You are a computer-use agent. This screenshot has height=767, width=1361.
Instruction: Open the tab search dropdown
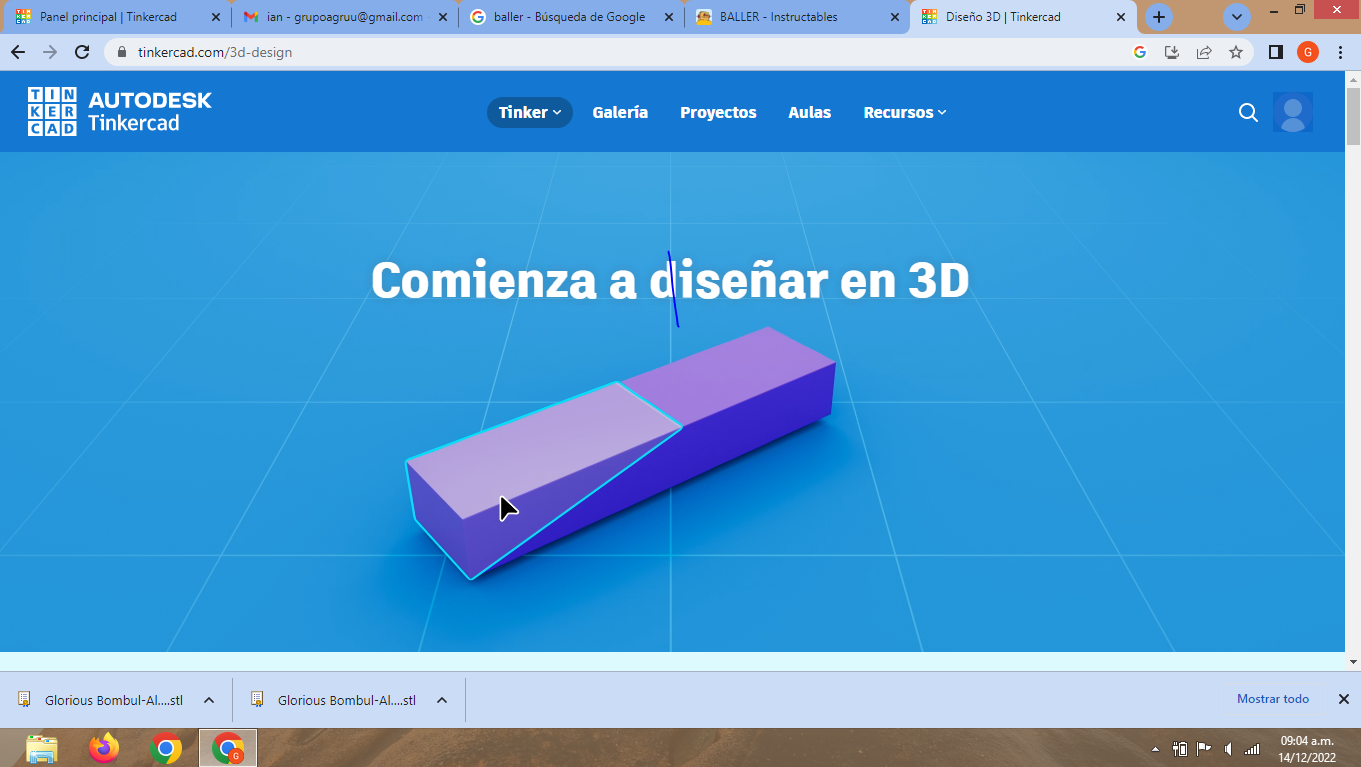coord(1237,17)
